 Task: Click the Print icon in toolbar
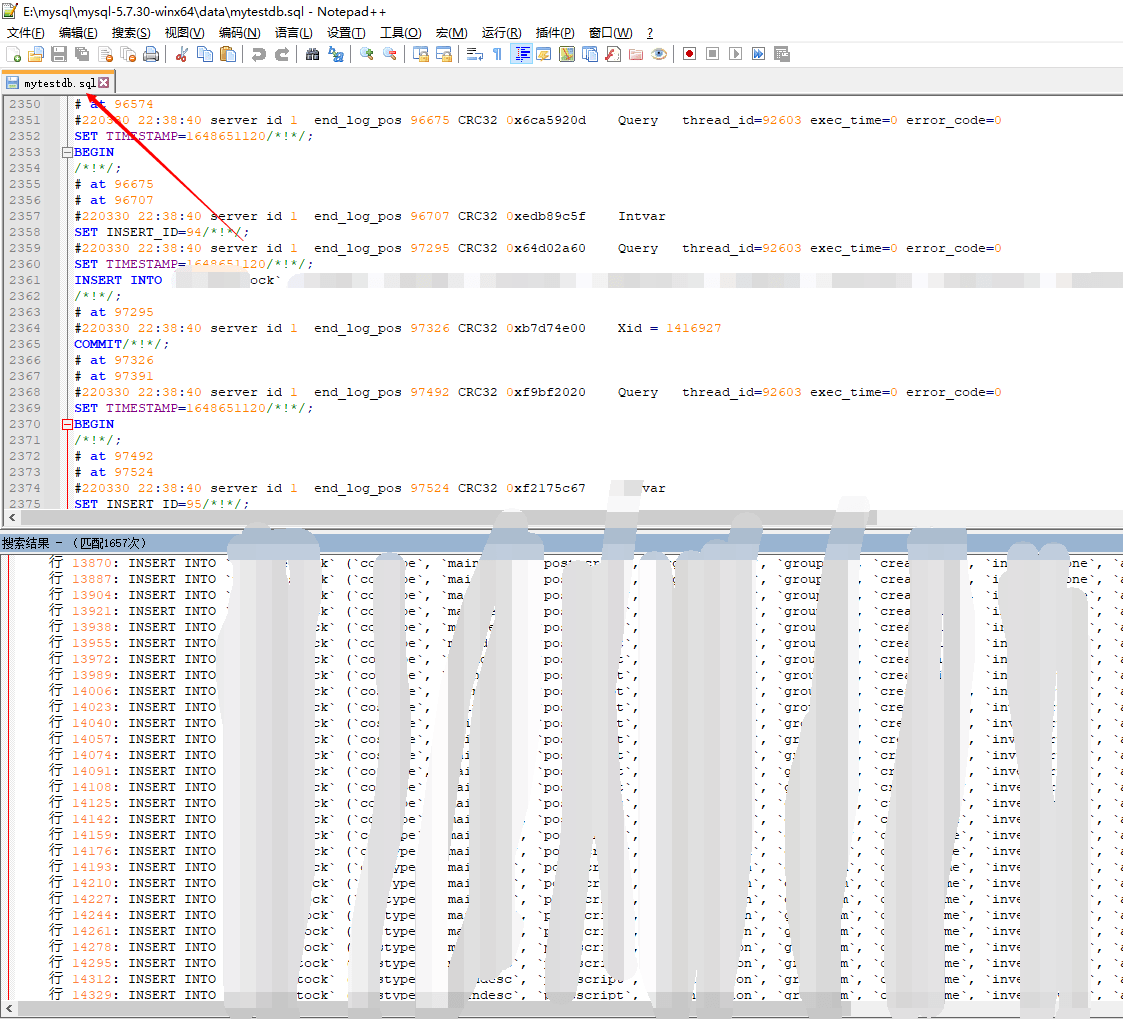coord(151,54)
